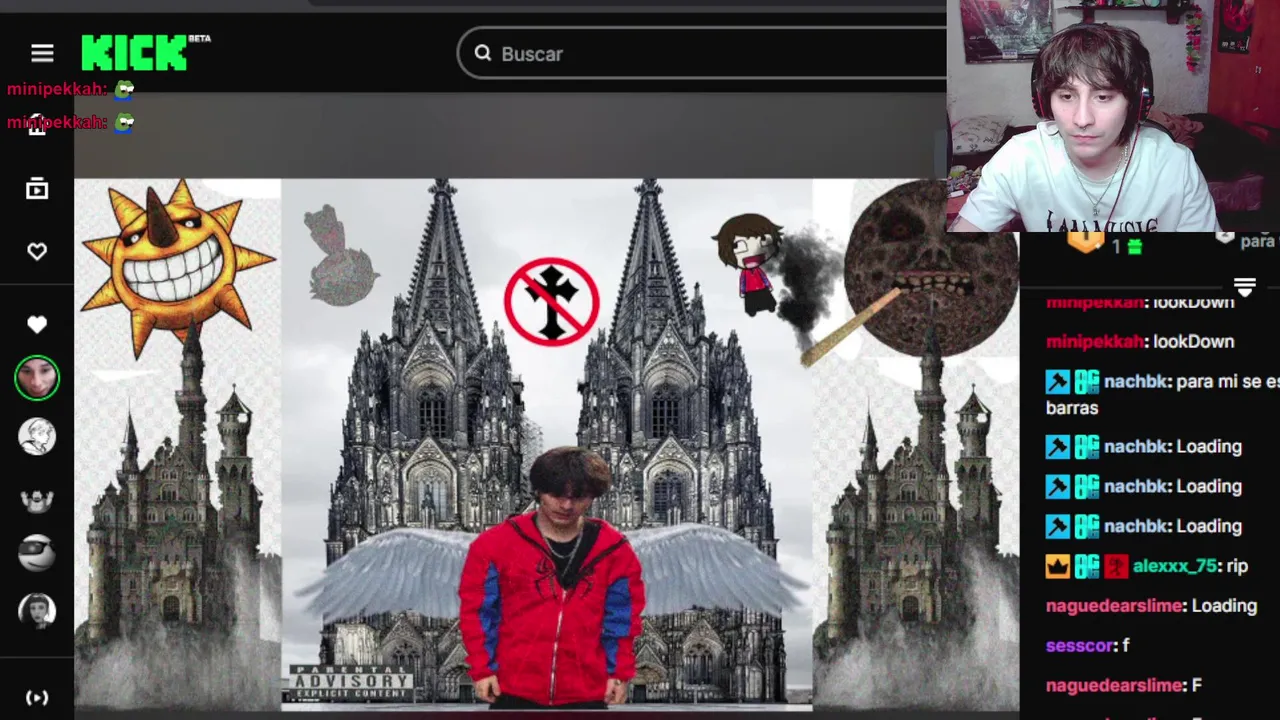This screenshot has width=1280, height=720.
Task: Open the green-ringed live channel avatar
Action: (37, 378)
